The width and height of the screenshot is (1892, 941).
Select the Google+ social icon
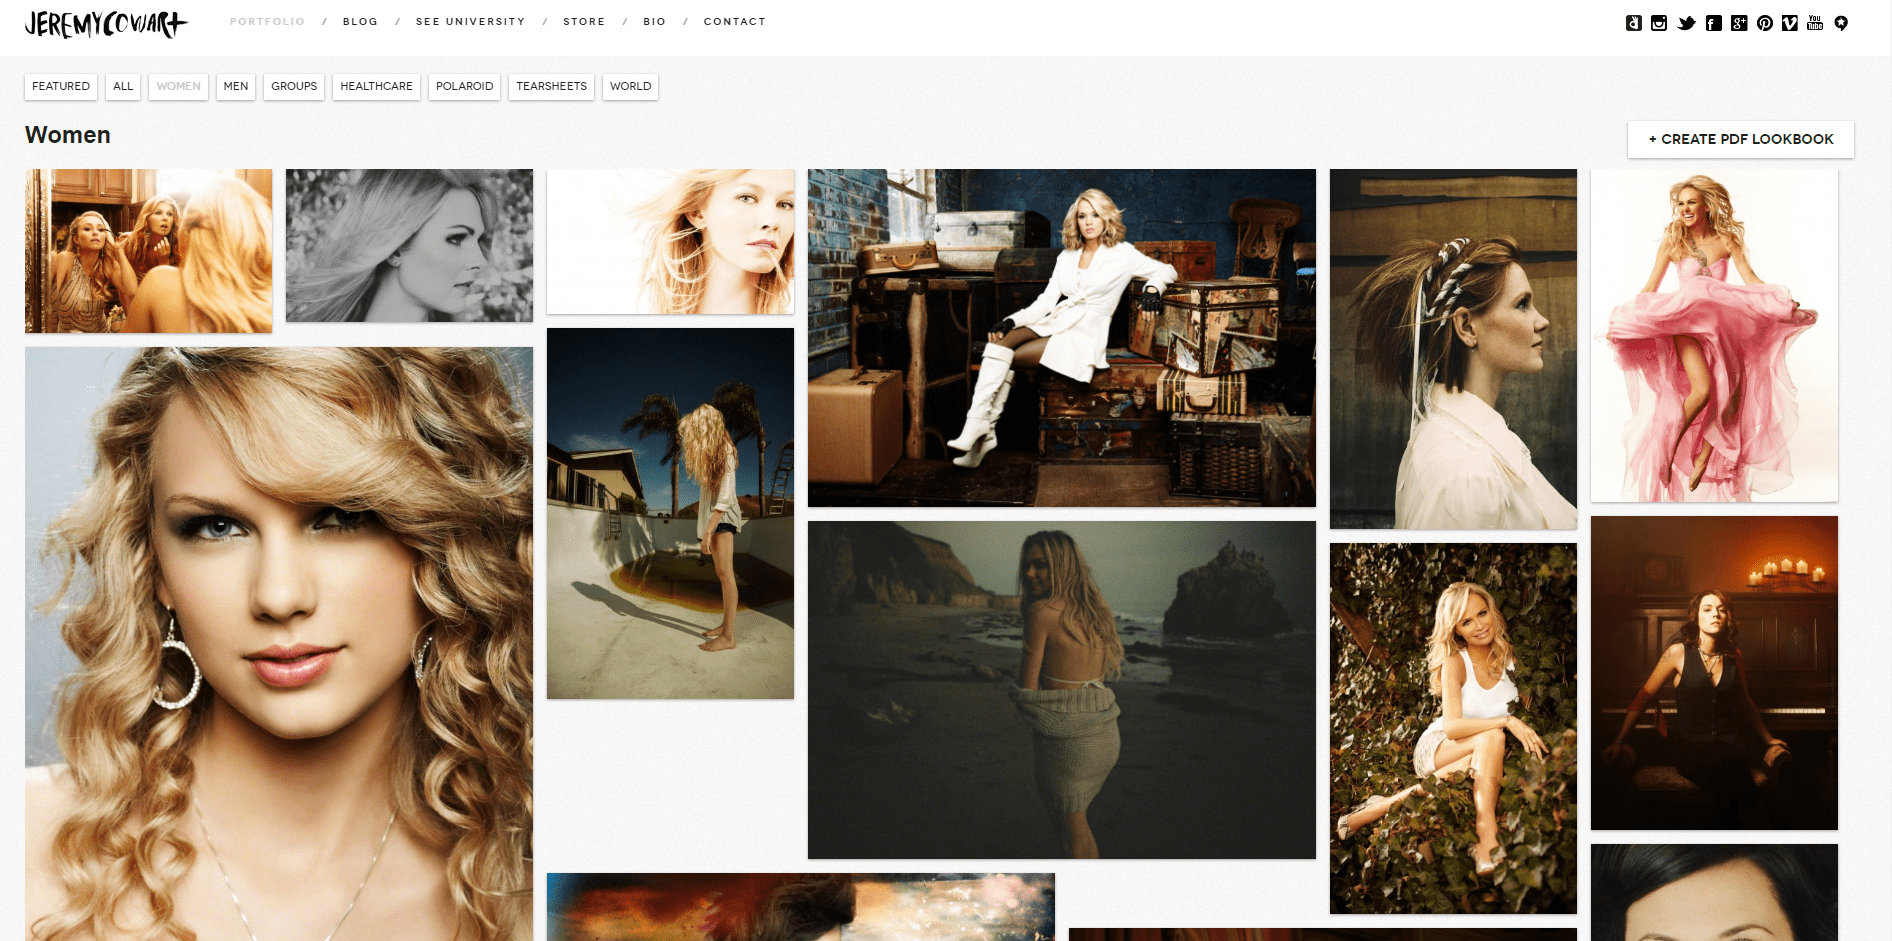(x=1740, y=23)
